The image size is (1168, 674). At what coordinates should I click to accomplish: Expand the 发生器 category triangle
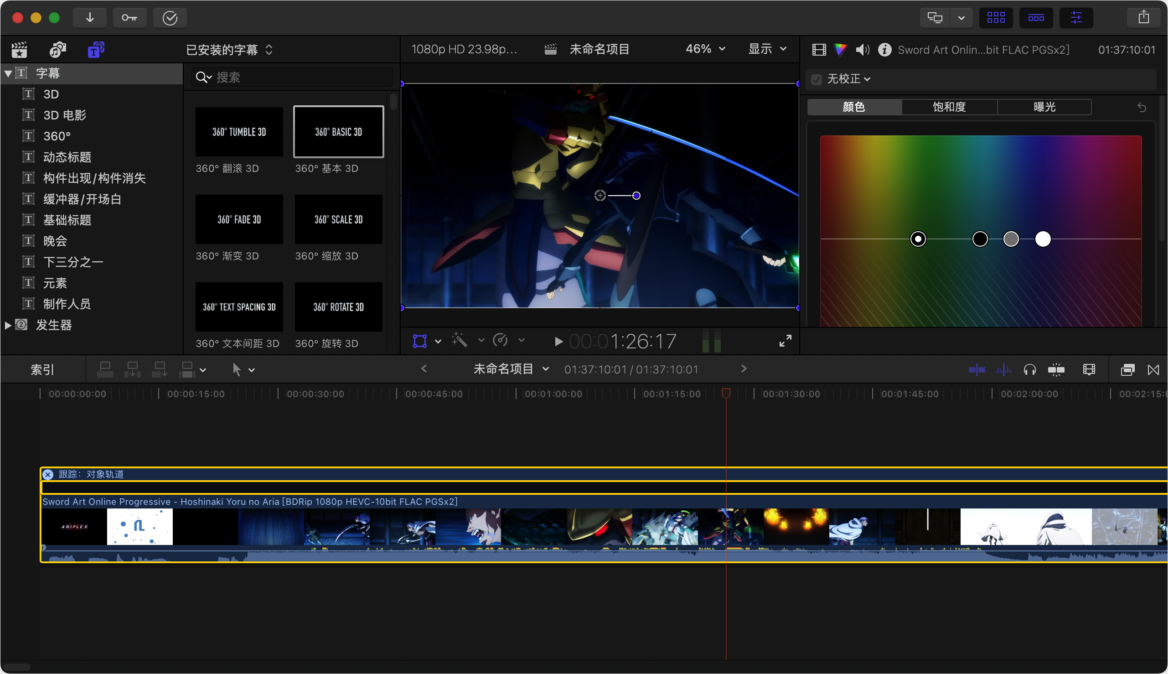[x=8, y=325]
